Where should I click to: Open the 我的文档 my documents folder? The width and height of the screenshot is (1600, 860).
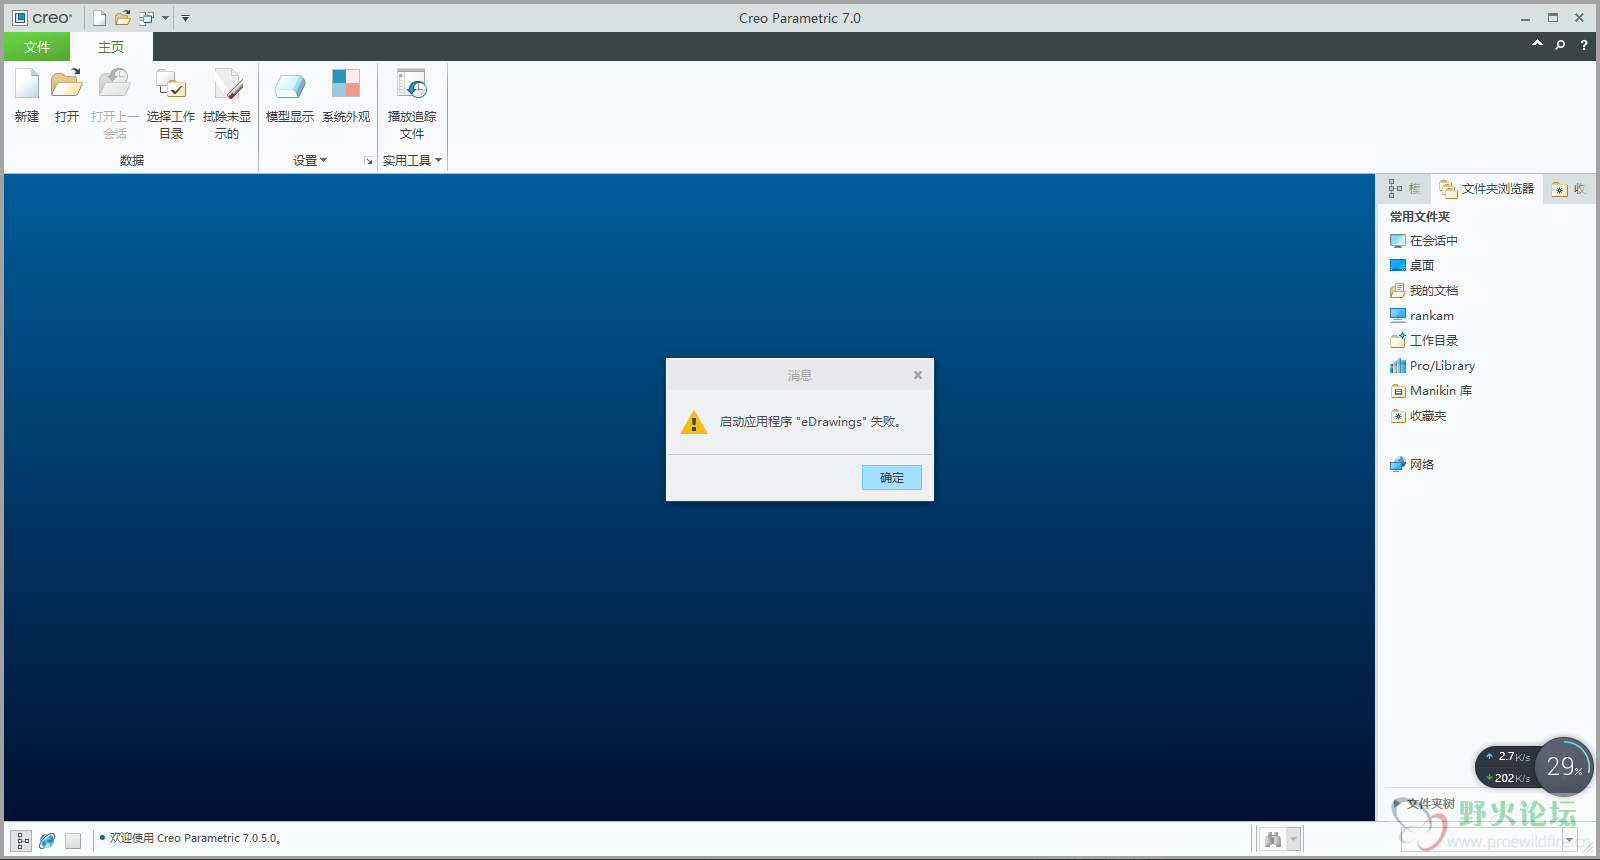(x=1424, y=291)
